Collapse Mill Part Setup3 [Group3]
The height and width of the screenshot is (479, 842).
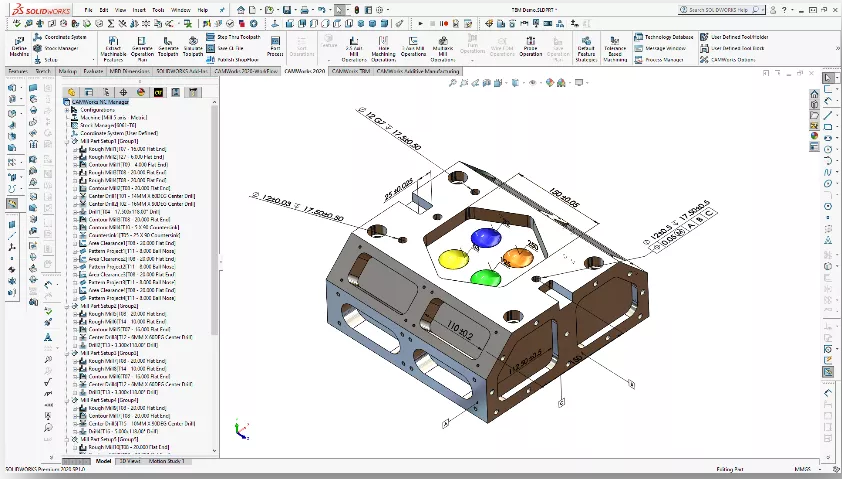coord(67,353)
